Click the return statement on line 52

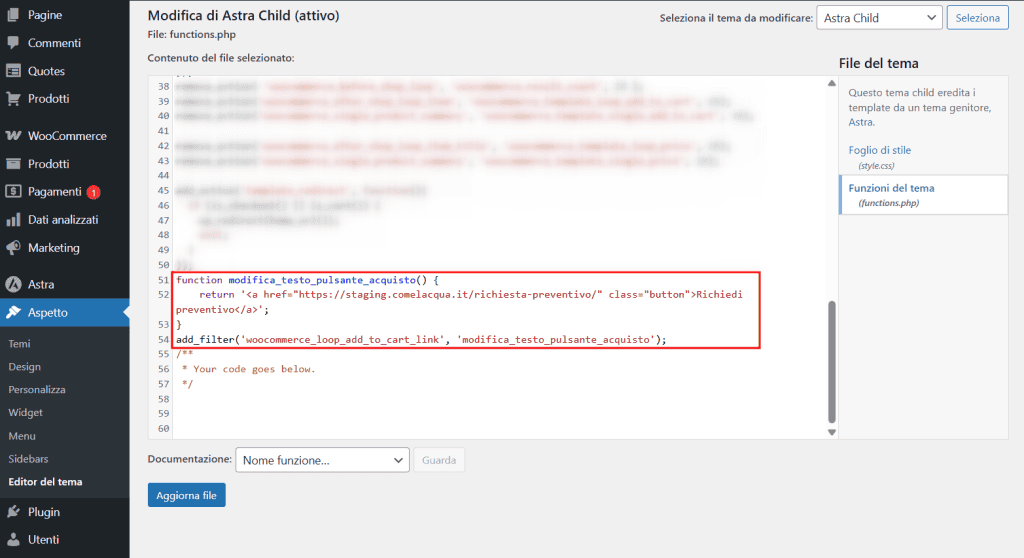coord(459,302)
